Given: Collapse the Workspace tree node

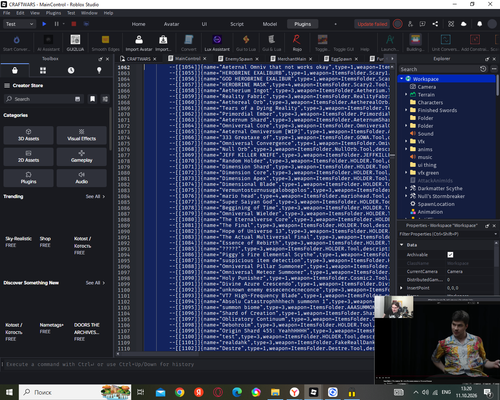Looking at the screenshot, I should (402, 79).
